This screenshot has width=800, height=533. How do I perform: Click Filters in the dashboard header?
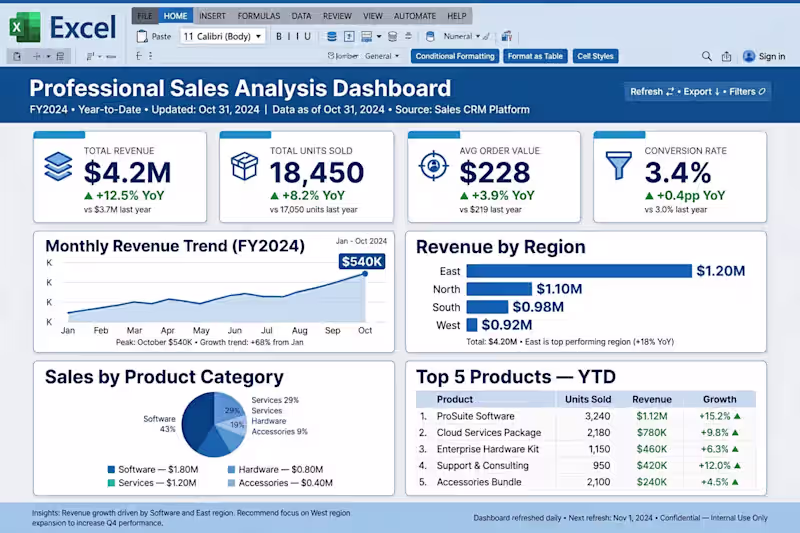747,91
